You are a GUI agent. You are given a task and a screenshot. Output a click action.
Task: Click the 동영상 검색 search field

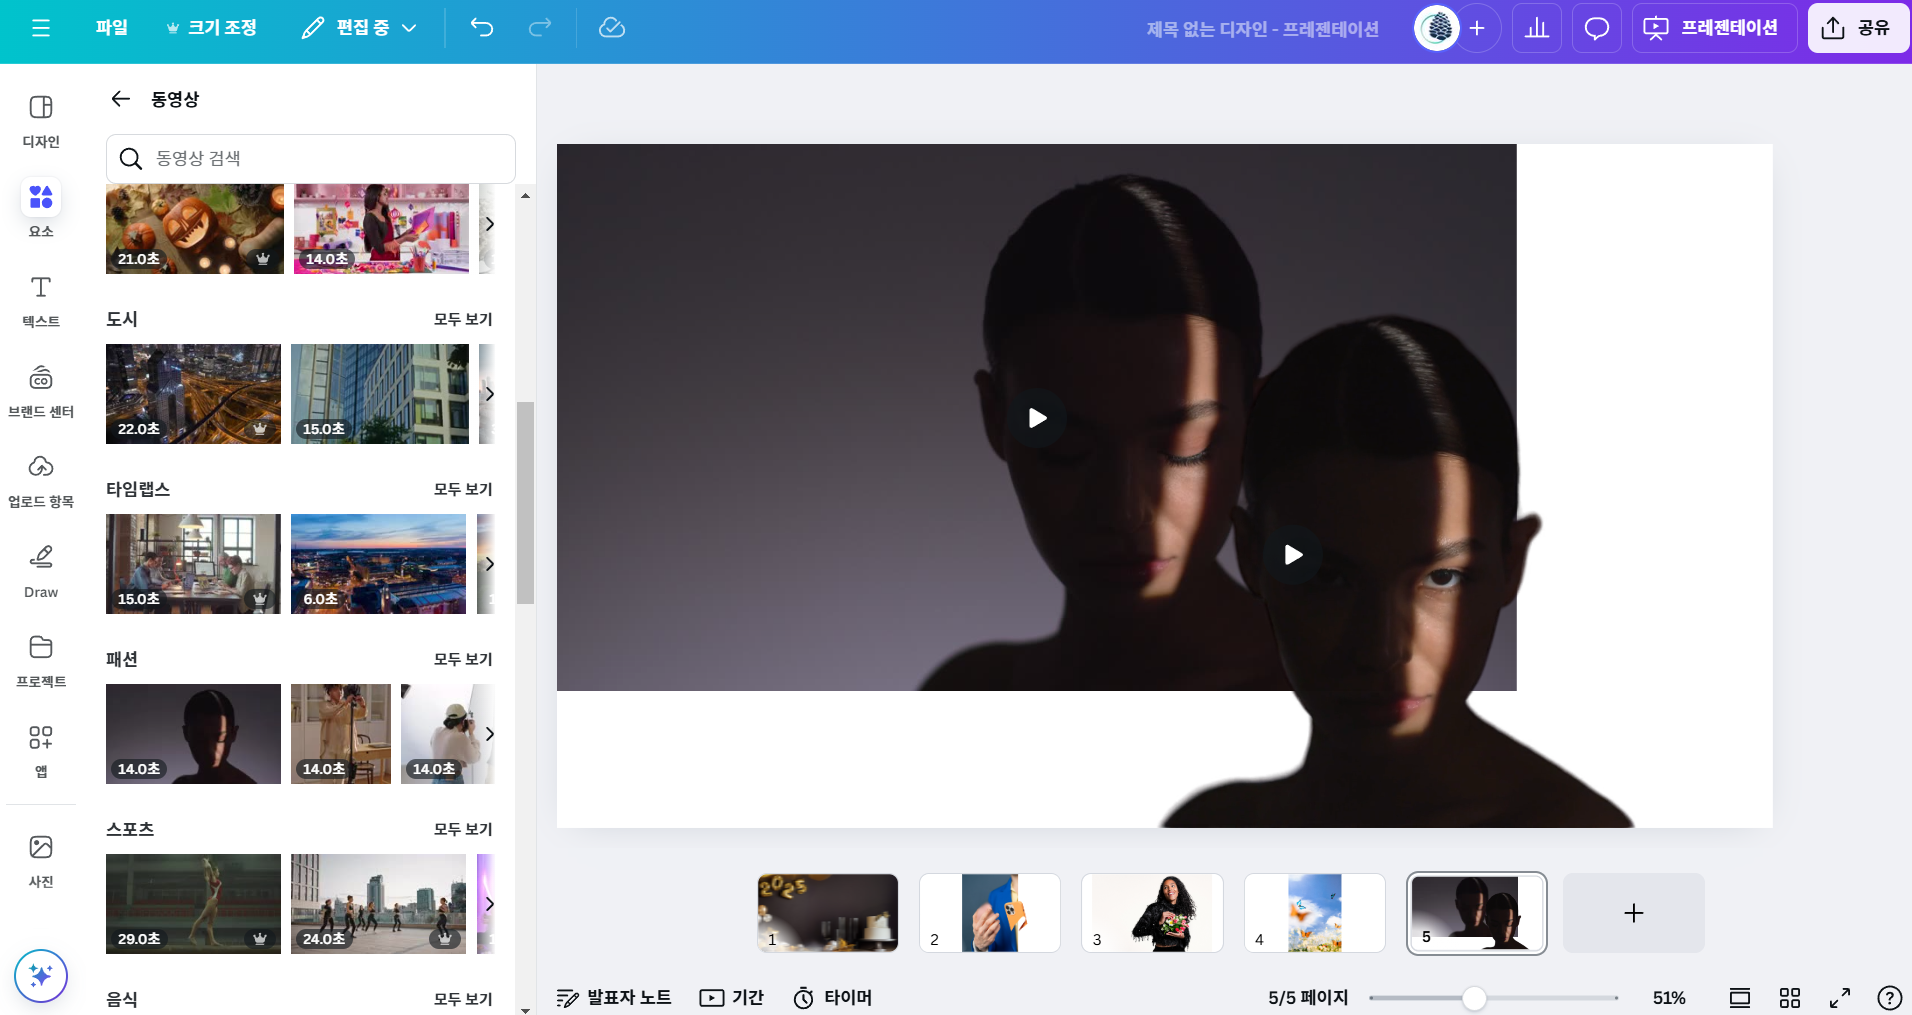pyautogui.click(x=311, y=158)
